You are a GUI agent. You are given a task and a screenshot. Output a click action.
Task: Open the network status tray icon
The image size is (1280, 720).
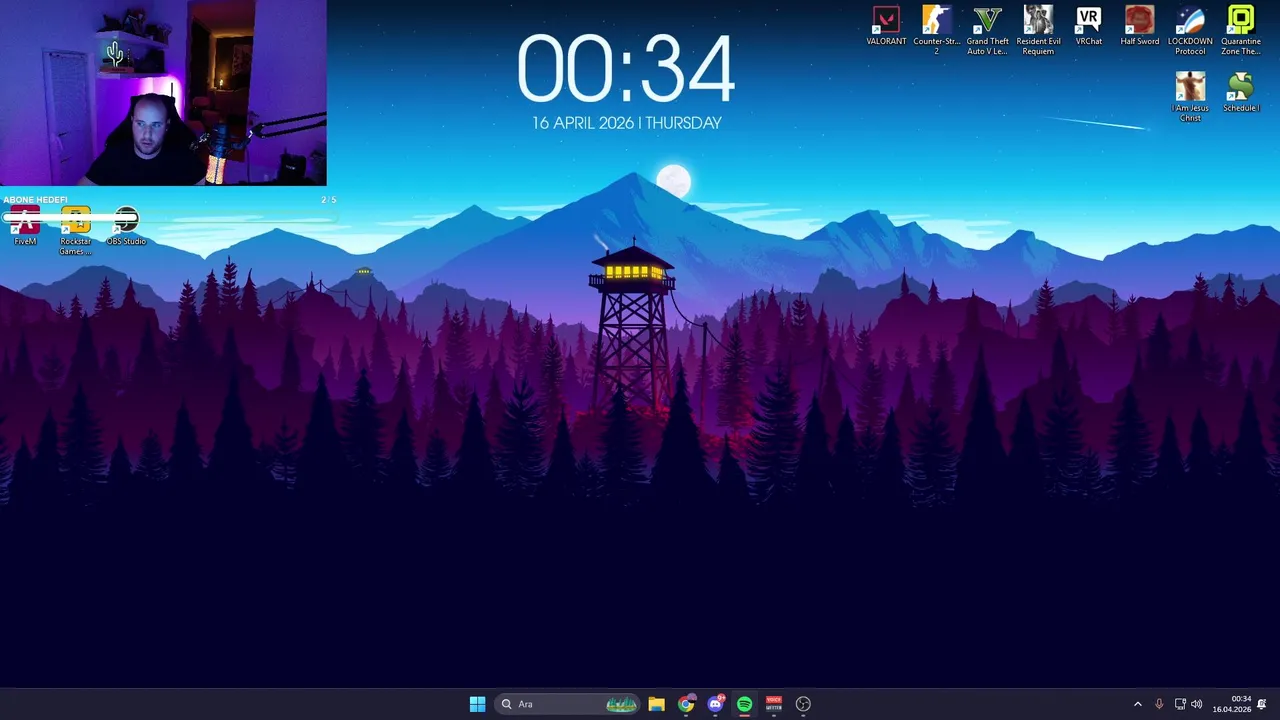(x=1180, y=704)
